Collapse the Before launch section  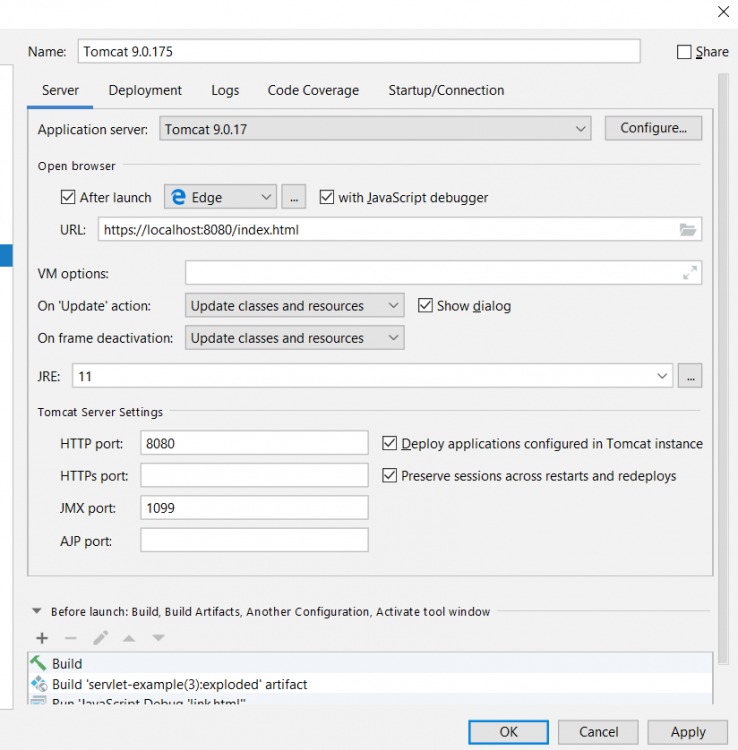click(x=36, y=611)
